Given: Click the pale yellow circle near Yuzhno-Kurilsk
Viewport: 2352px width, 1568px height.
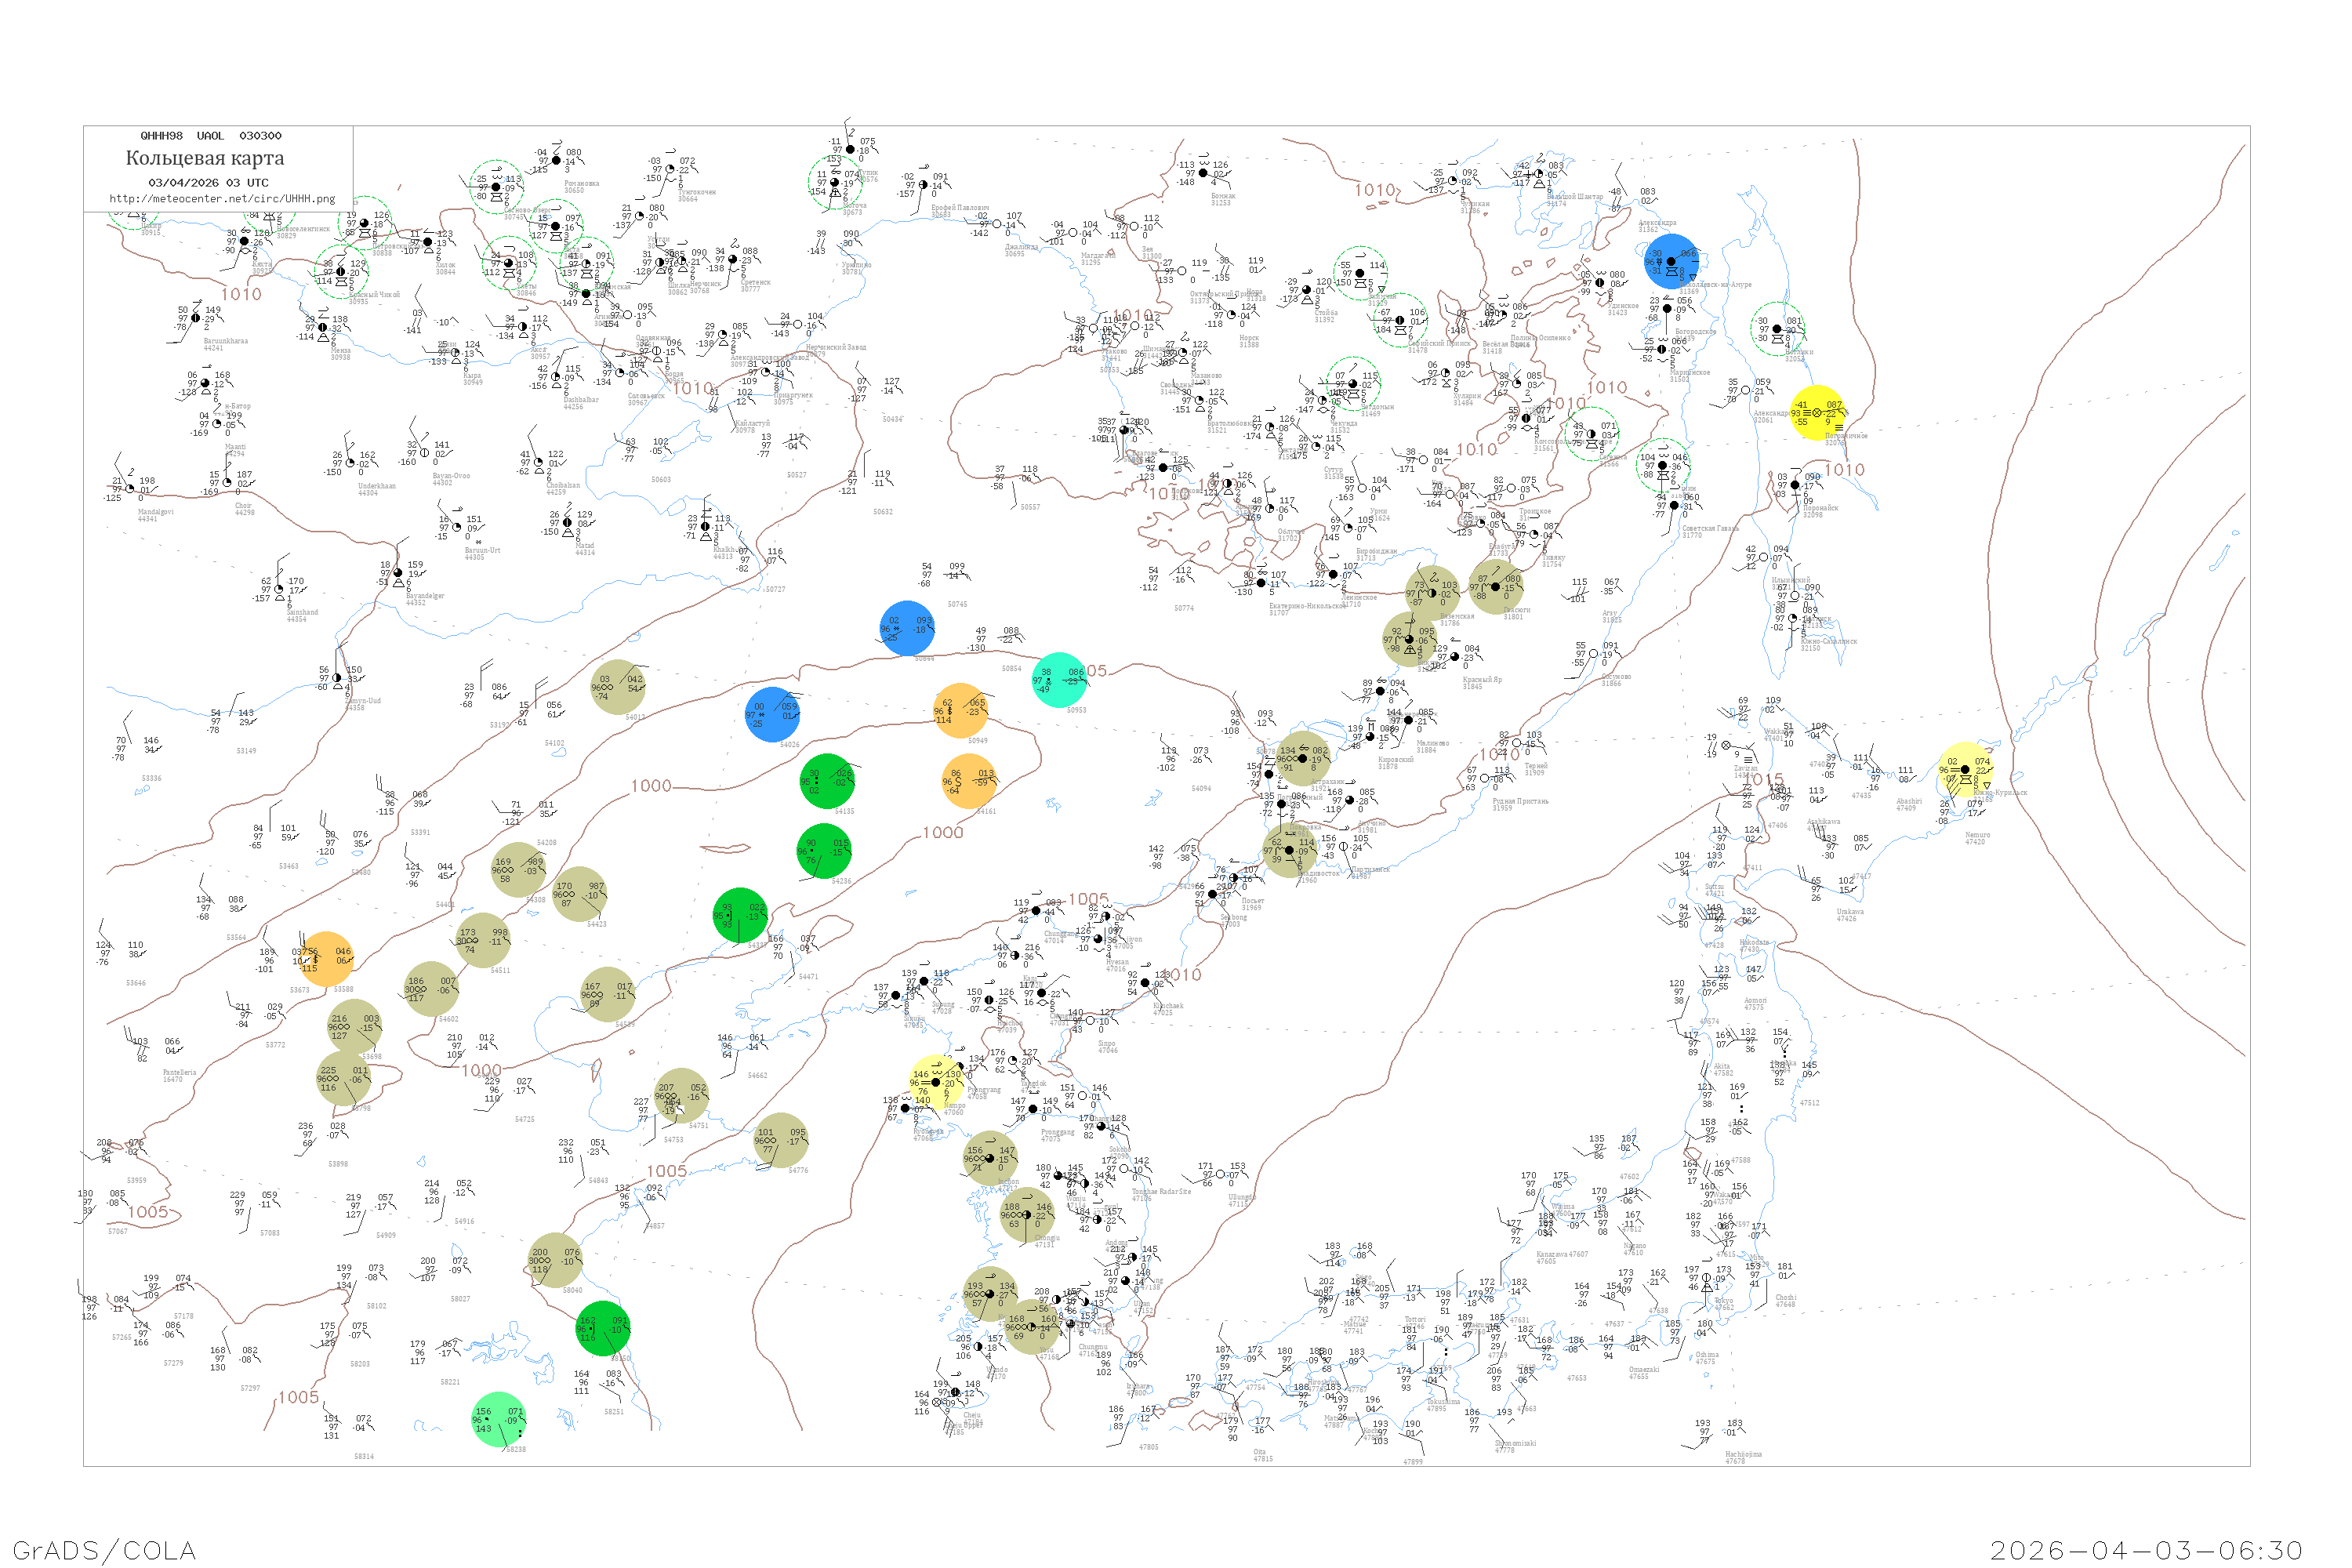Looking at the screenshot, I should tap(1965, 769).
